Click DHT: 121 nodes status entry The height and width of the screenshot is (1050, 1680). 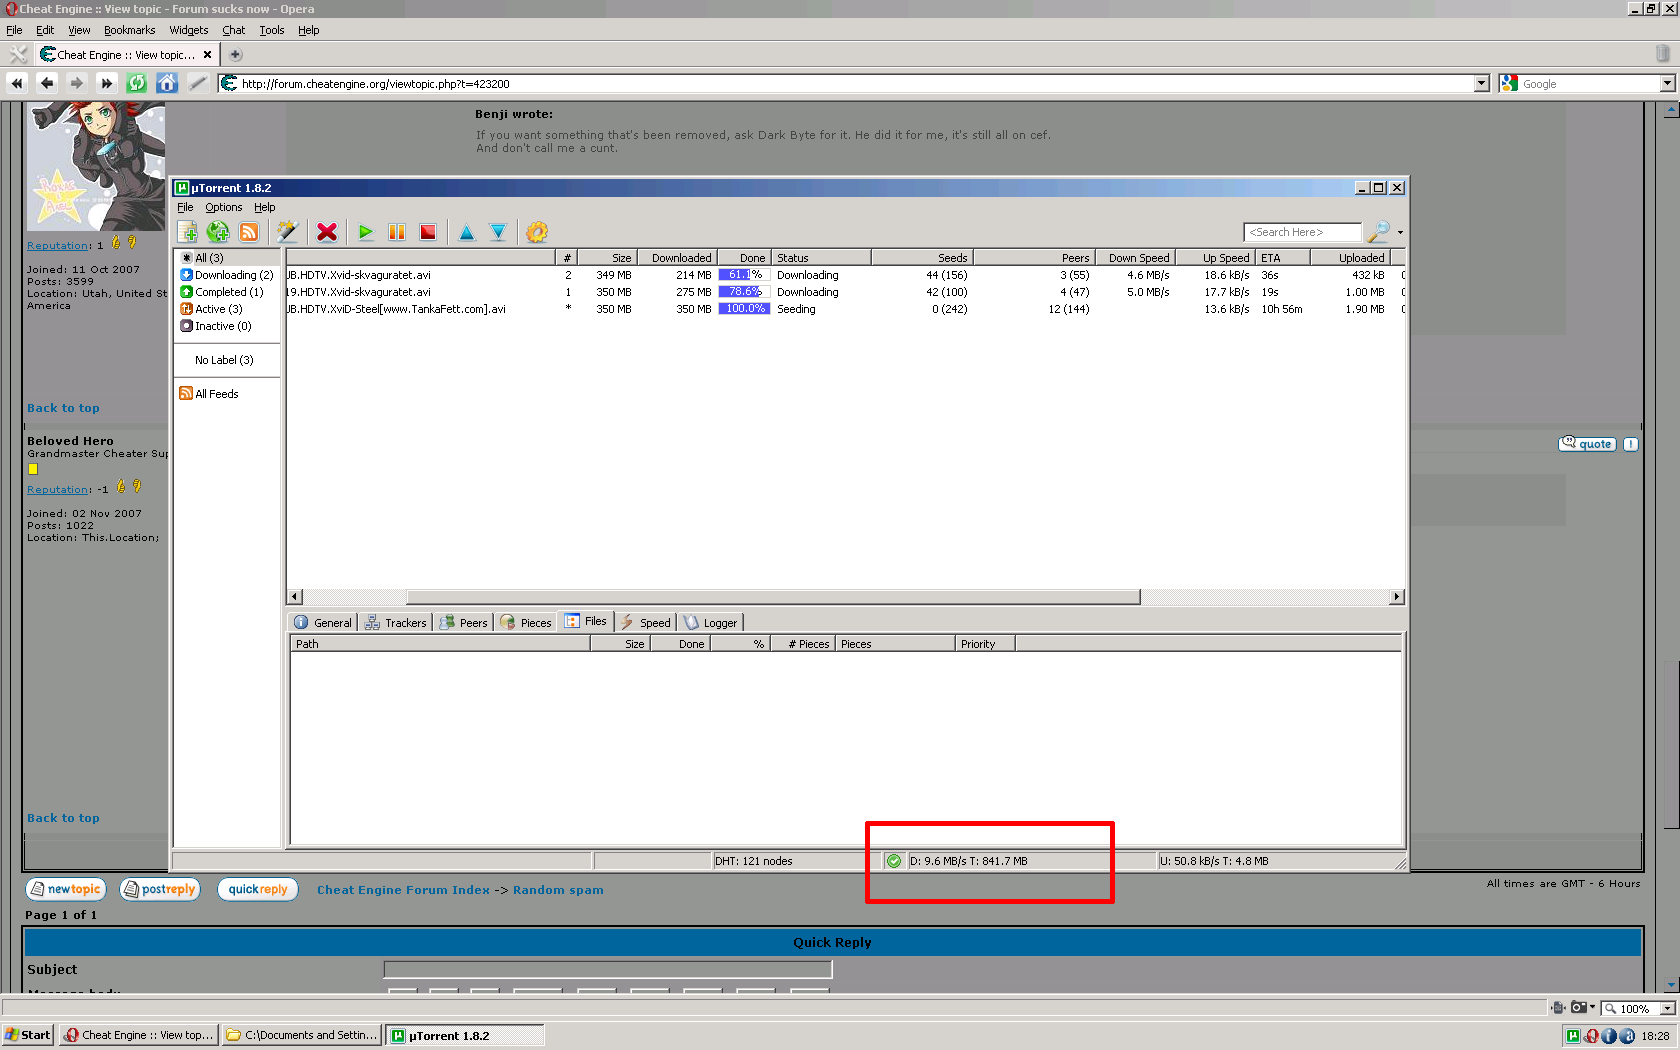coord(754,861)
